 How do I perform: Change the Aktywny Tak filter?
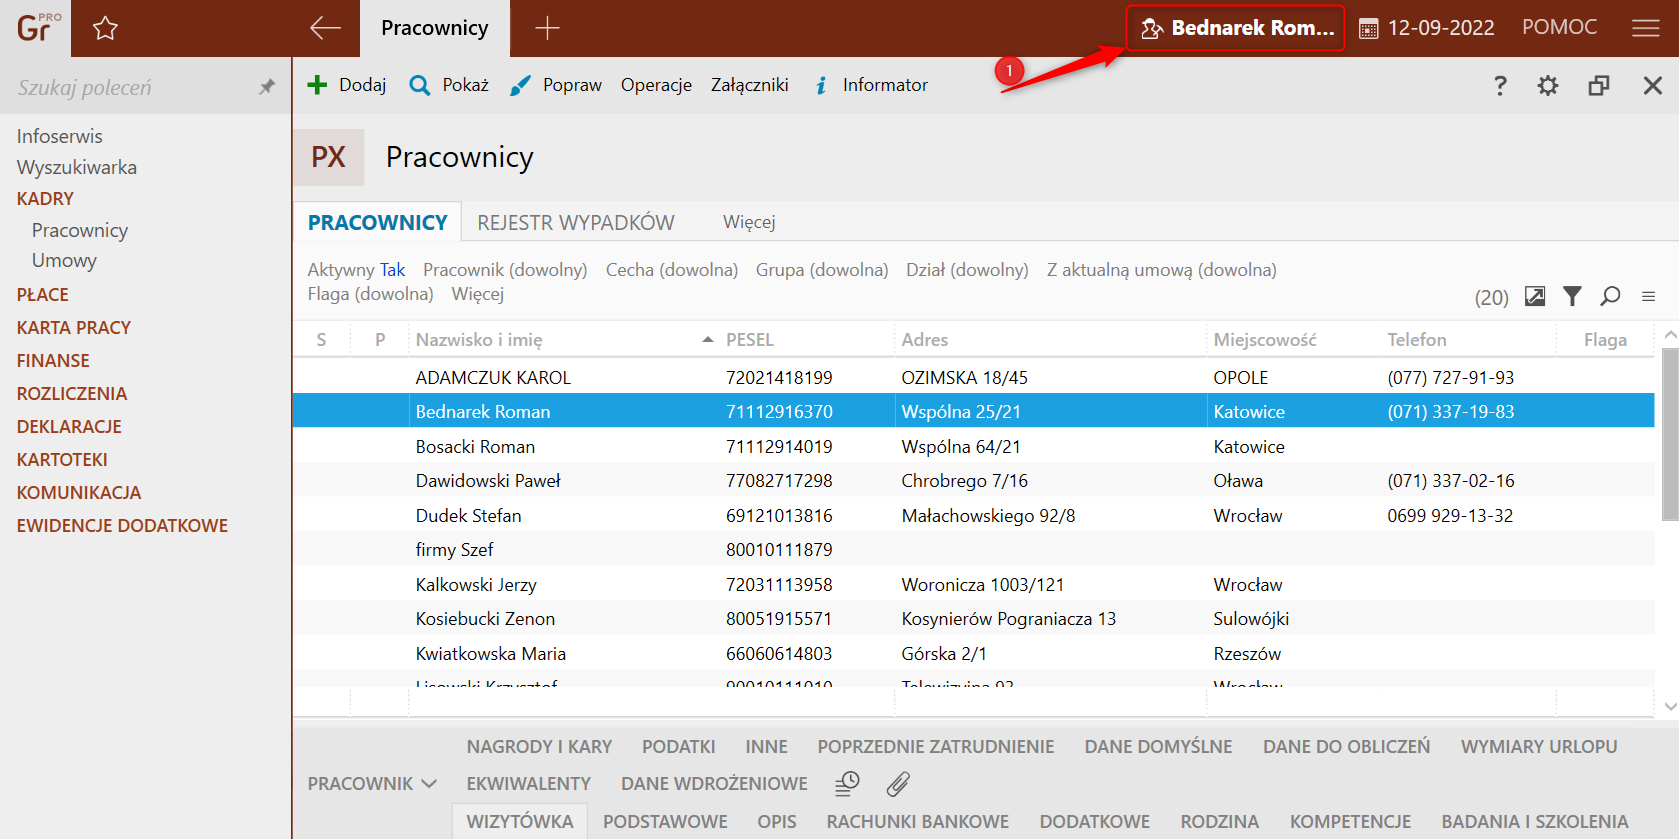356,270
